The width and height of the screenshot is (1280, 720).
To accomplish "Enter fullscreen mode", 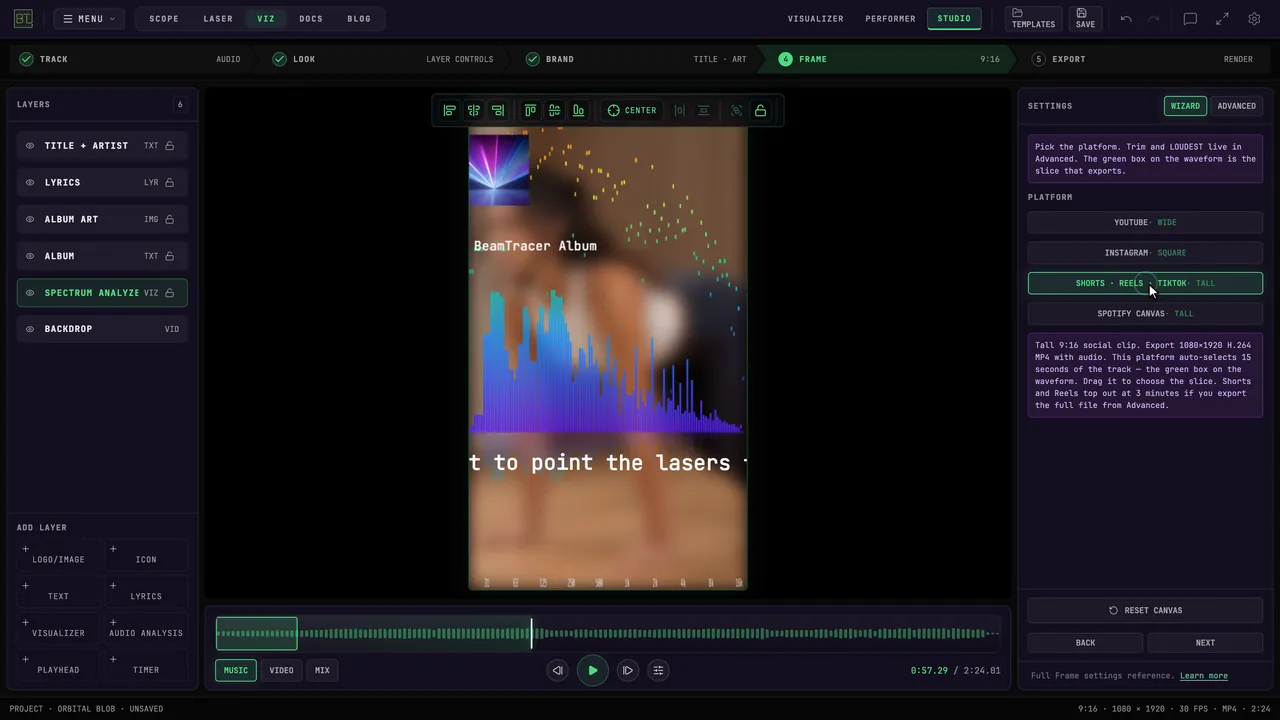I will tap(1222, 18).
